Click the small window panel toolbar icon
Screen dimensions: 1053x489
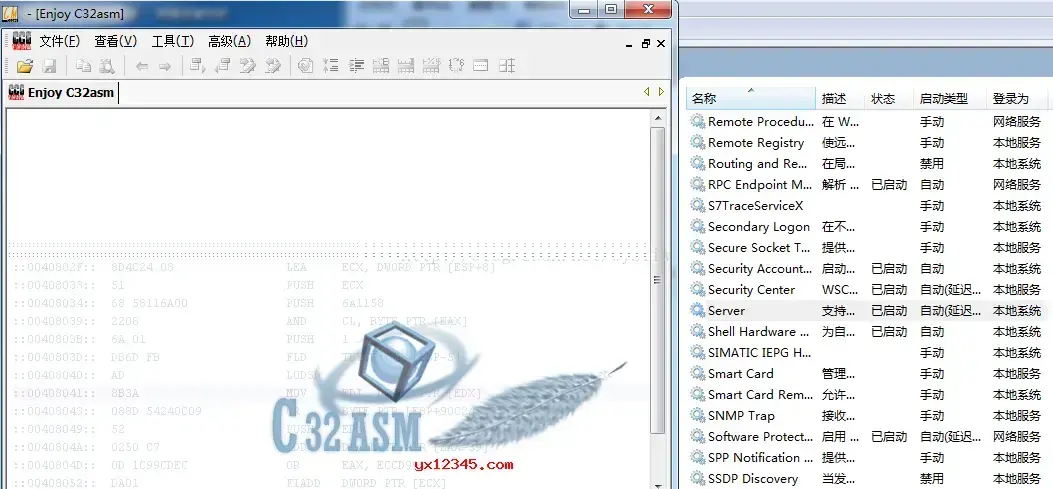click(481, 65)
